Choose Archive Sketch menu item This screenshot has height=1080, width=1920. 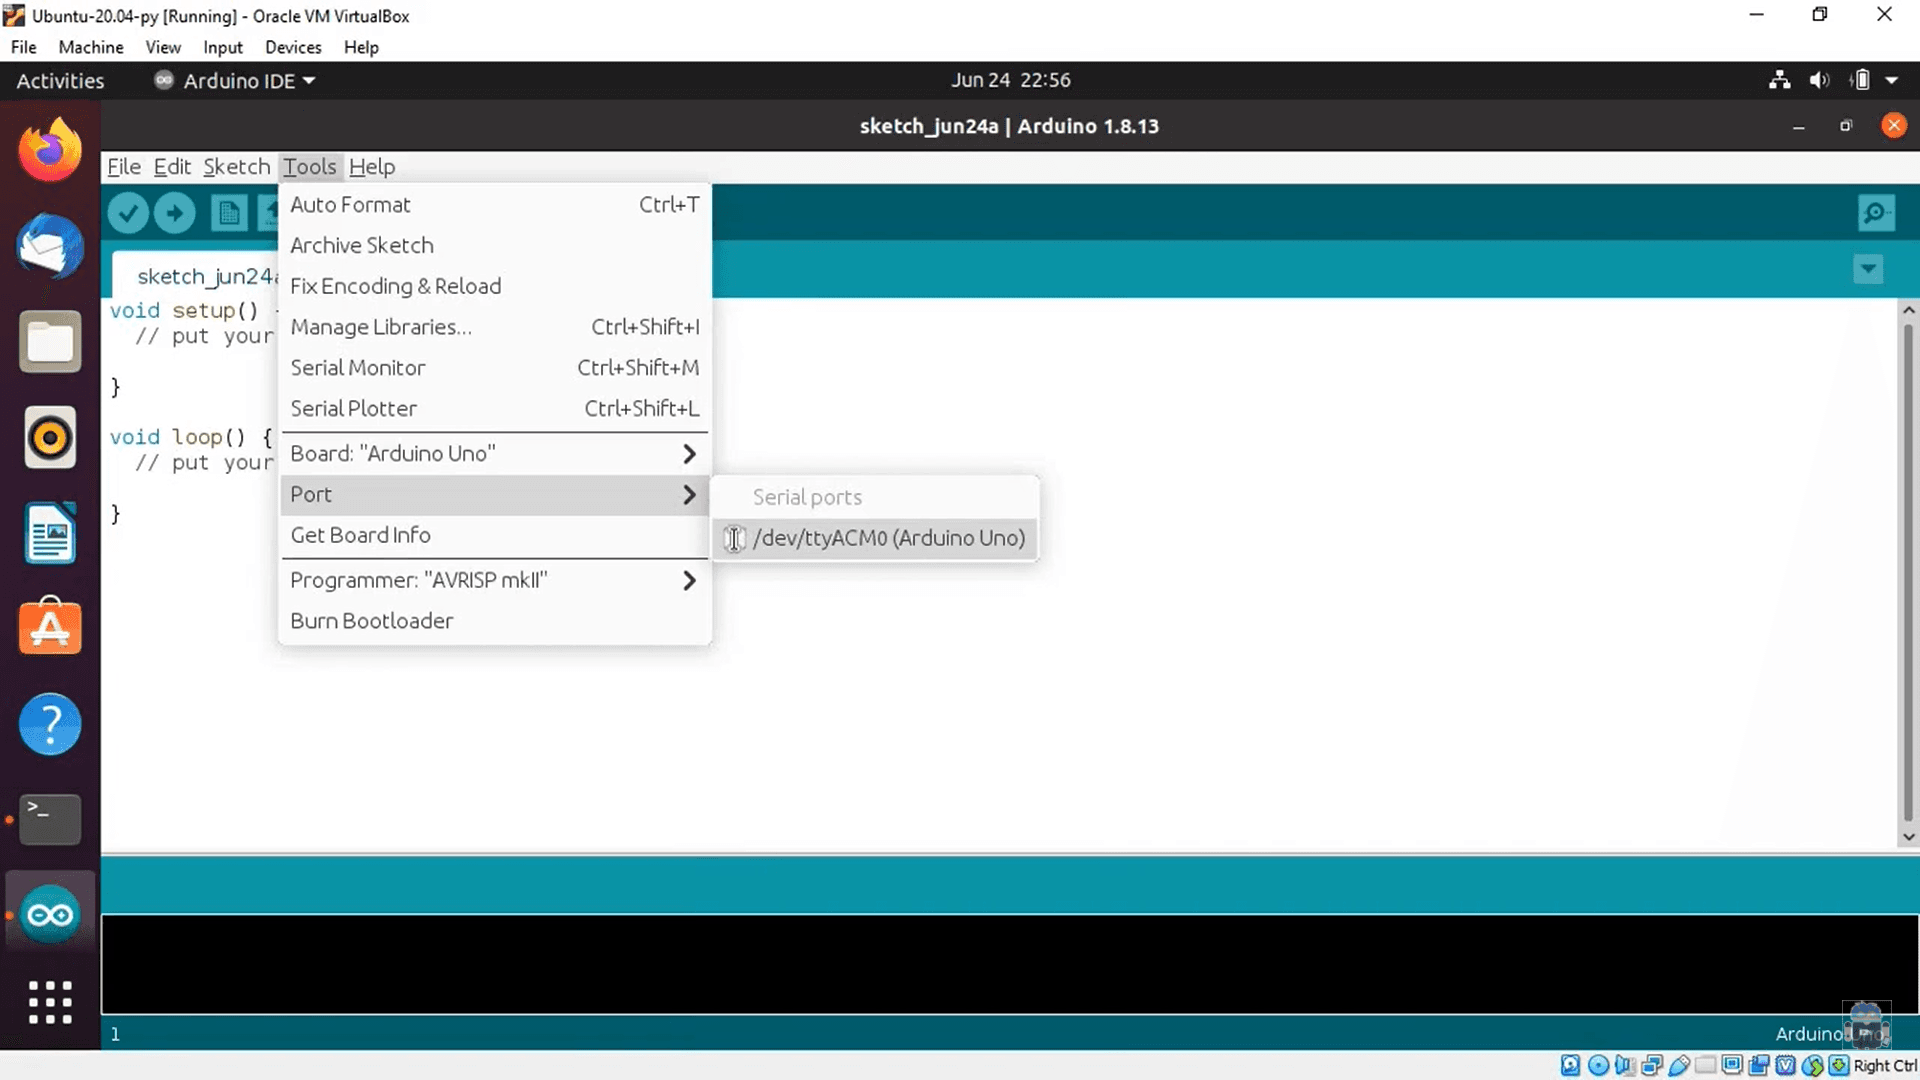(x=495, y=246)
